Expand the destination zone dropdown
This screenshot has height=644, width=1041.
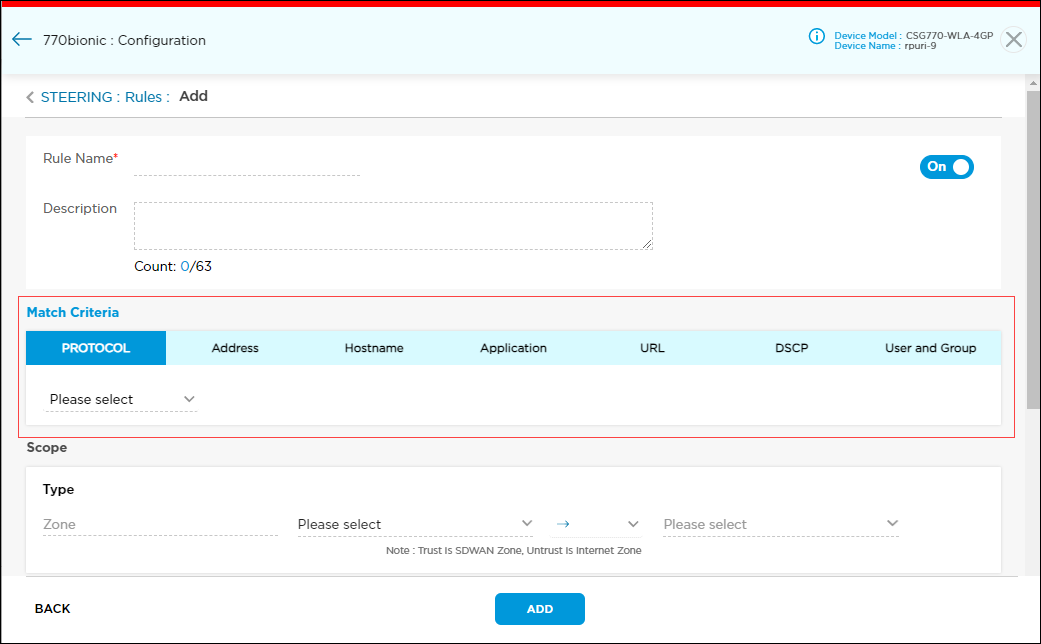(x=780, y=524)
